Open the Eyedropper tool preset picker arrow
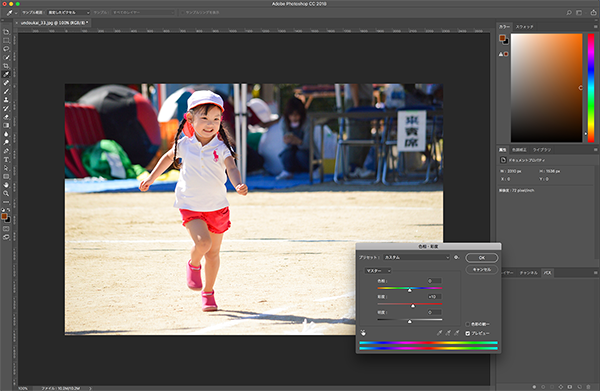The image size is (600, 391). click(x=16, y=13)
